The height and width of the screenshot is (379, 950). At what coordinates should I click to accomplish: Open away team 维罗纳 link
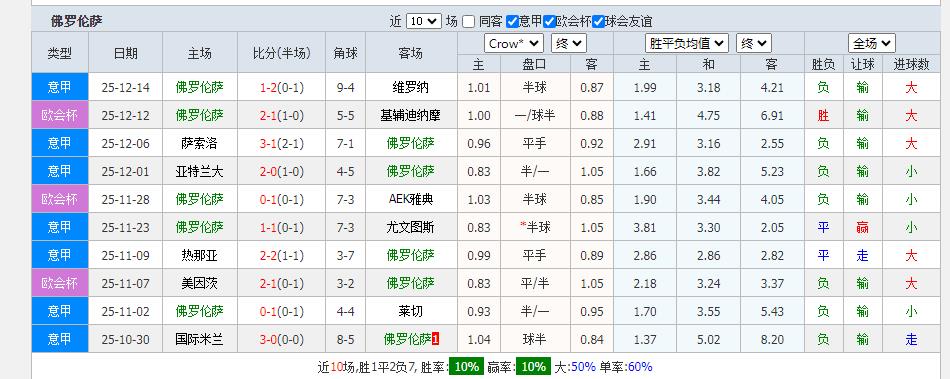click(411, 88)
